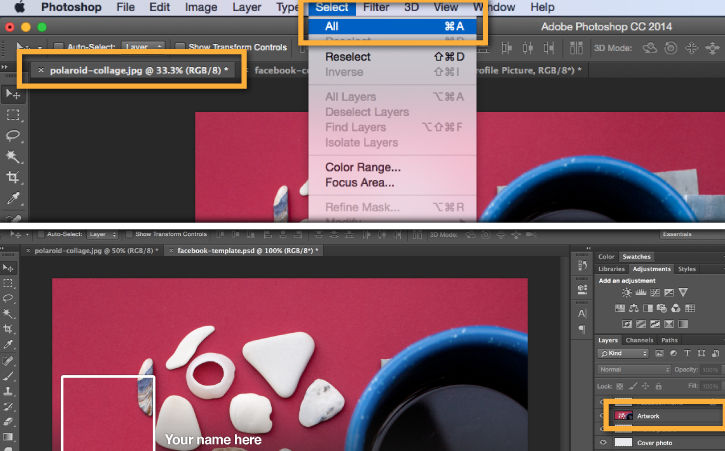725x451 pixels.
Task: Add a Posterize adjustment
Action: click(x=641, y=324)
